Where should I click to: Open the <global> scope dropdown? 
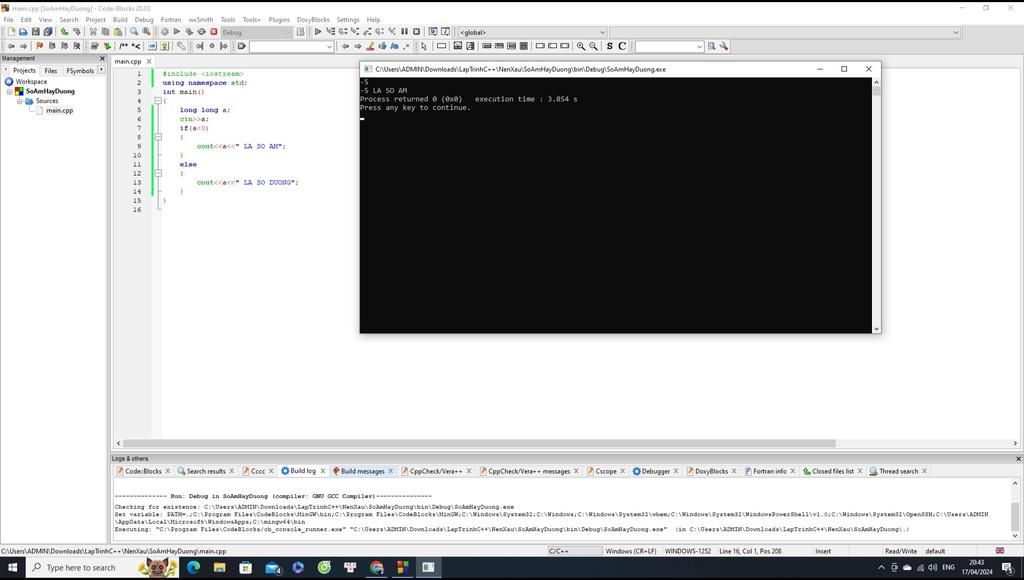(x=532, y=32)
